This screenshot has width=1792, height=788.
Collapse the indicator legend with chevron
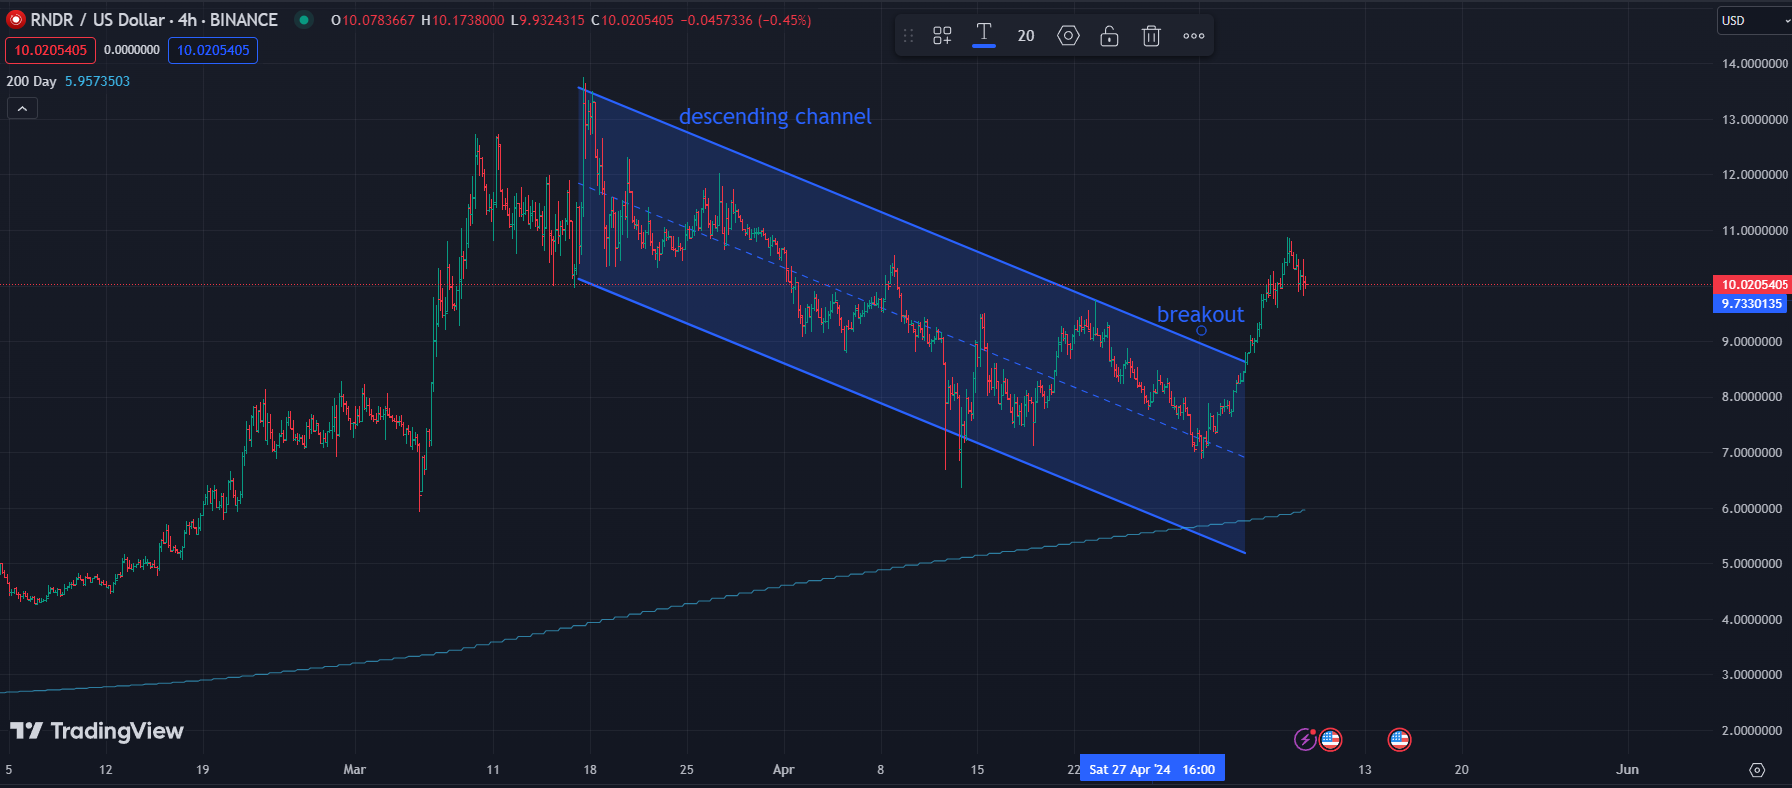(x=22, y=108)
